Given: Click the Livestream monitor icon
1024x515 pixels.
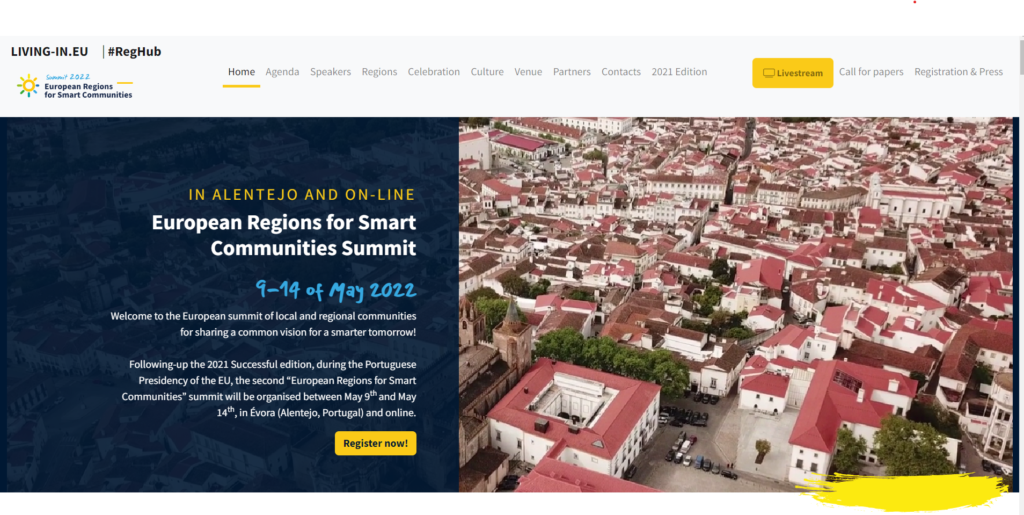Looking at the screenshot, I should [769, 73].
